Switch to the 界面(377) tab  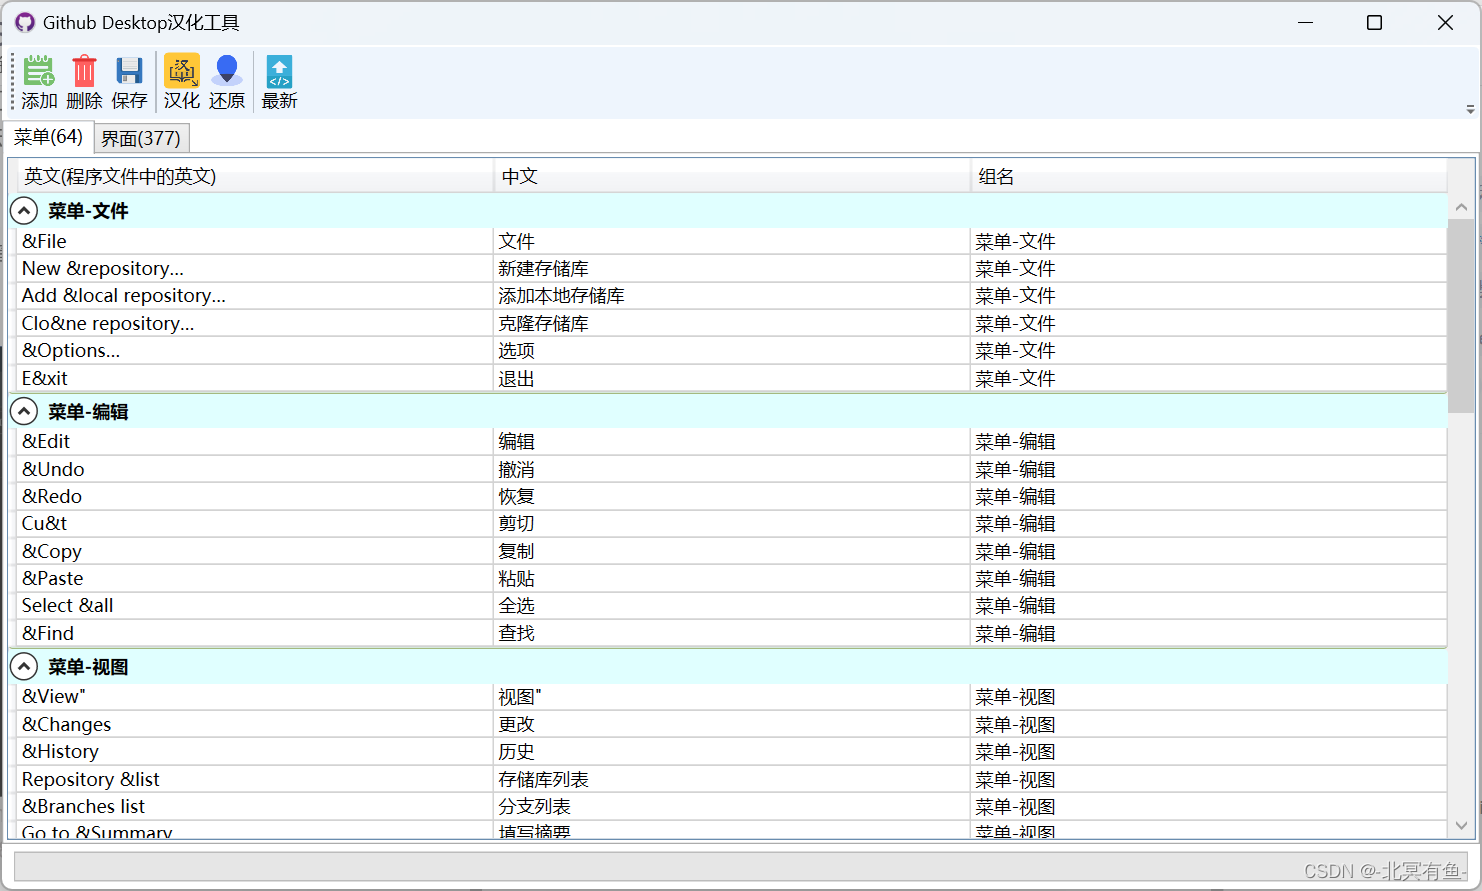tap(141, 138)
